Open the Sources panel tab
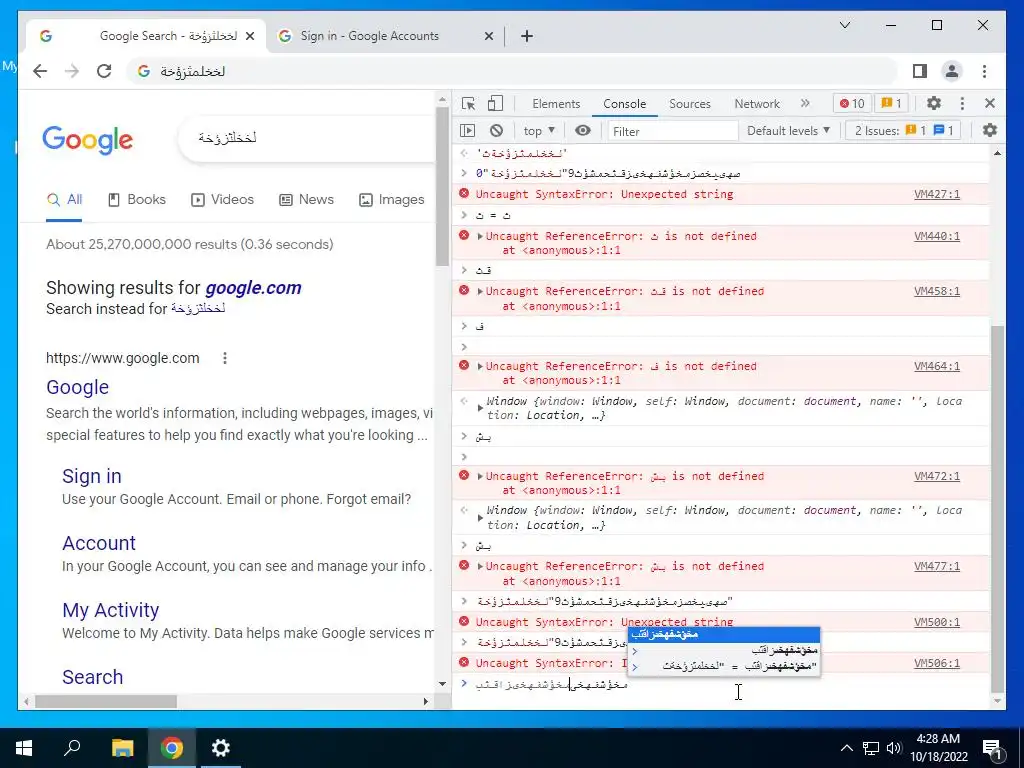 tap(690, 104)
